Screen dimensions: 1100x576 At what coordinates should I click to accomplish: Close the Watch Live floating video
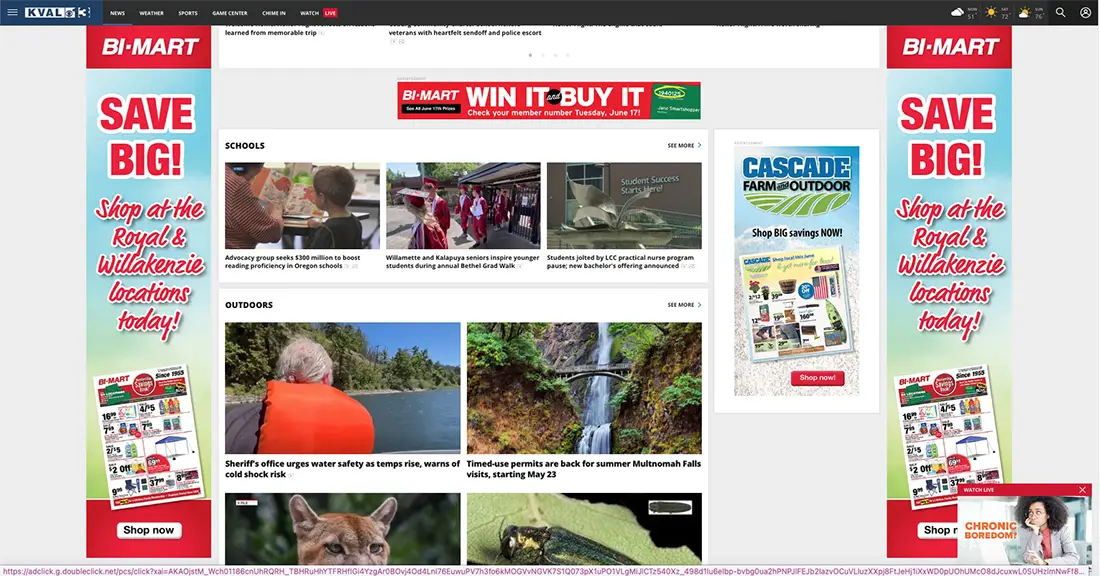[1082, 490]
